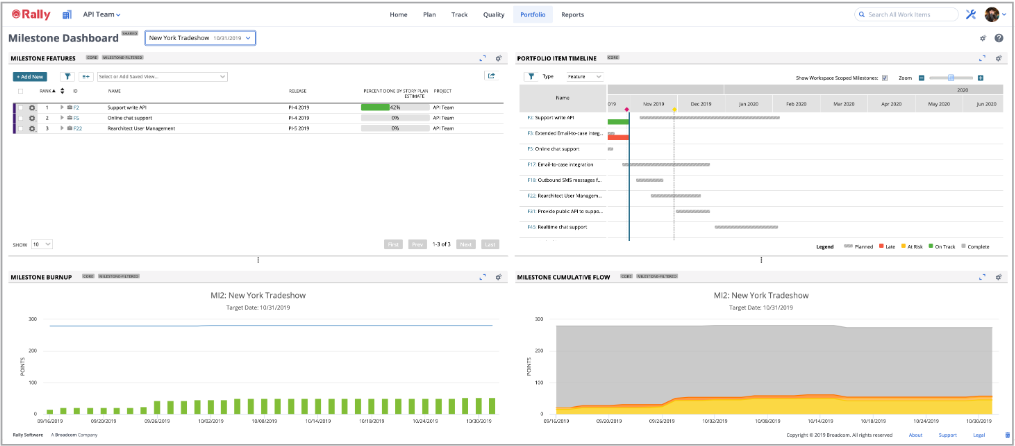Maximize the Milestone Burnup panel

point(482,276)
